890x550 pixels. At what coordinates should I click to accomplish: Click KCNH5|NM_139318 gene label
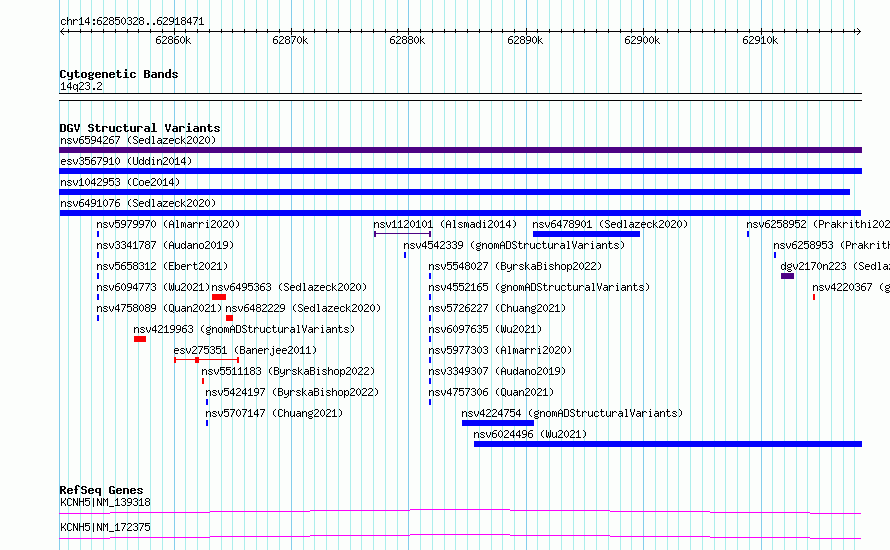pyautogui.click(x=105, y=502)
